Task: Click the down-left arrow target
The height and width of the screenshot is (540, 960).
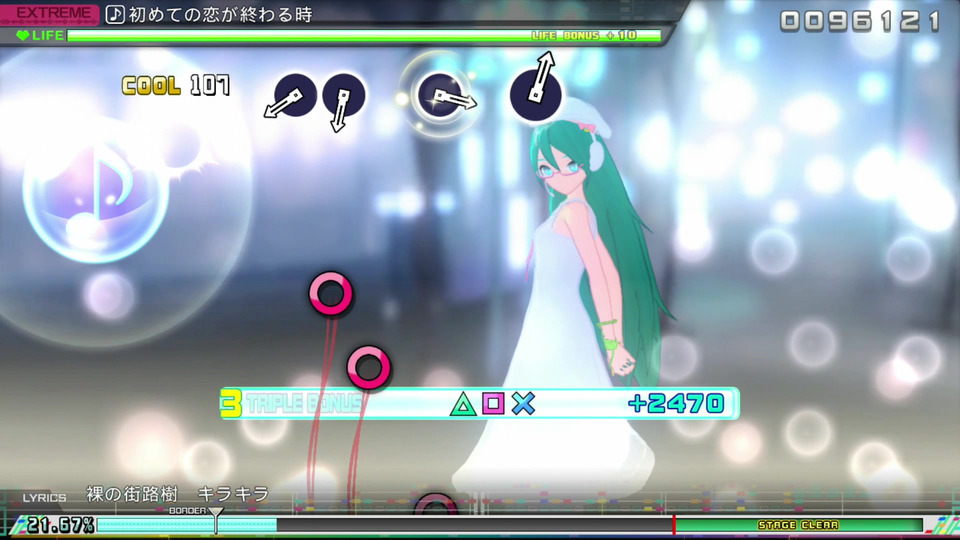Action: coord(290,97)
